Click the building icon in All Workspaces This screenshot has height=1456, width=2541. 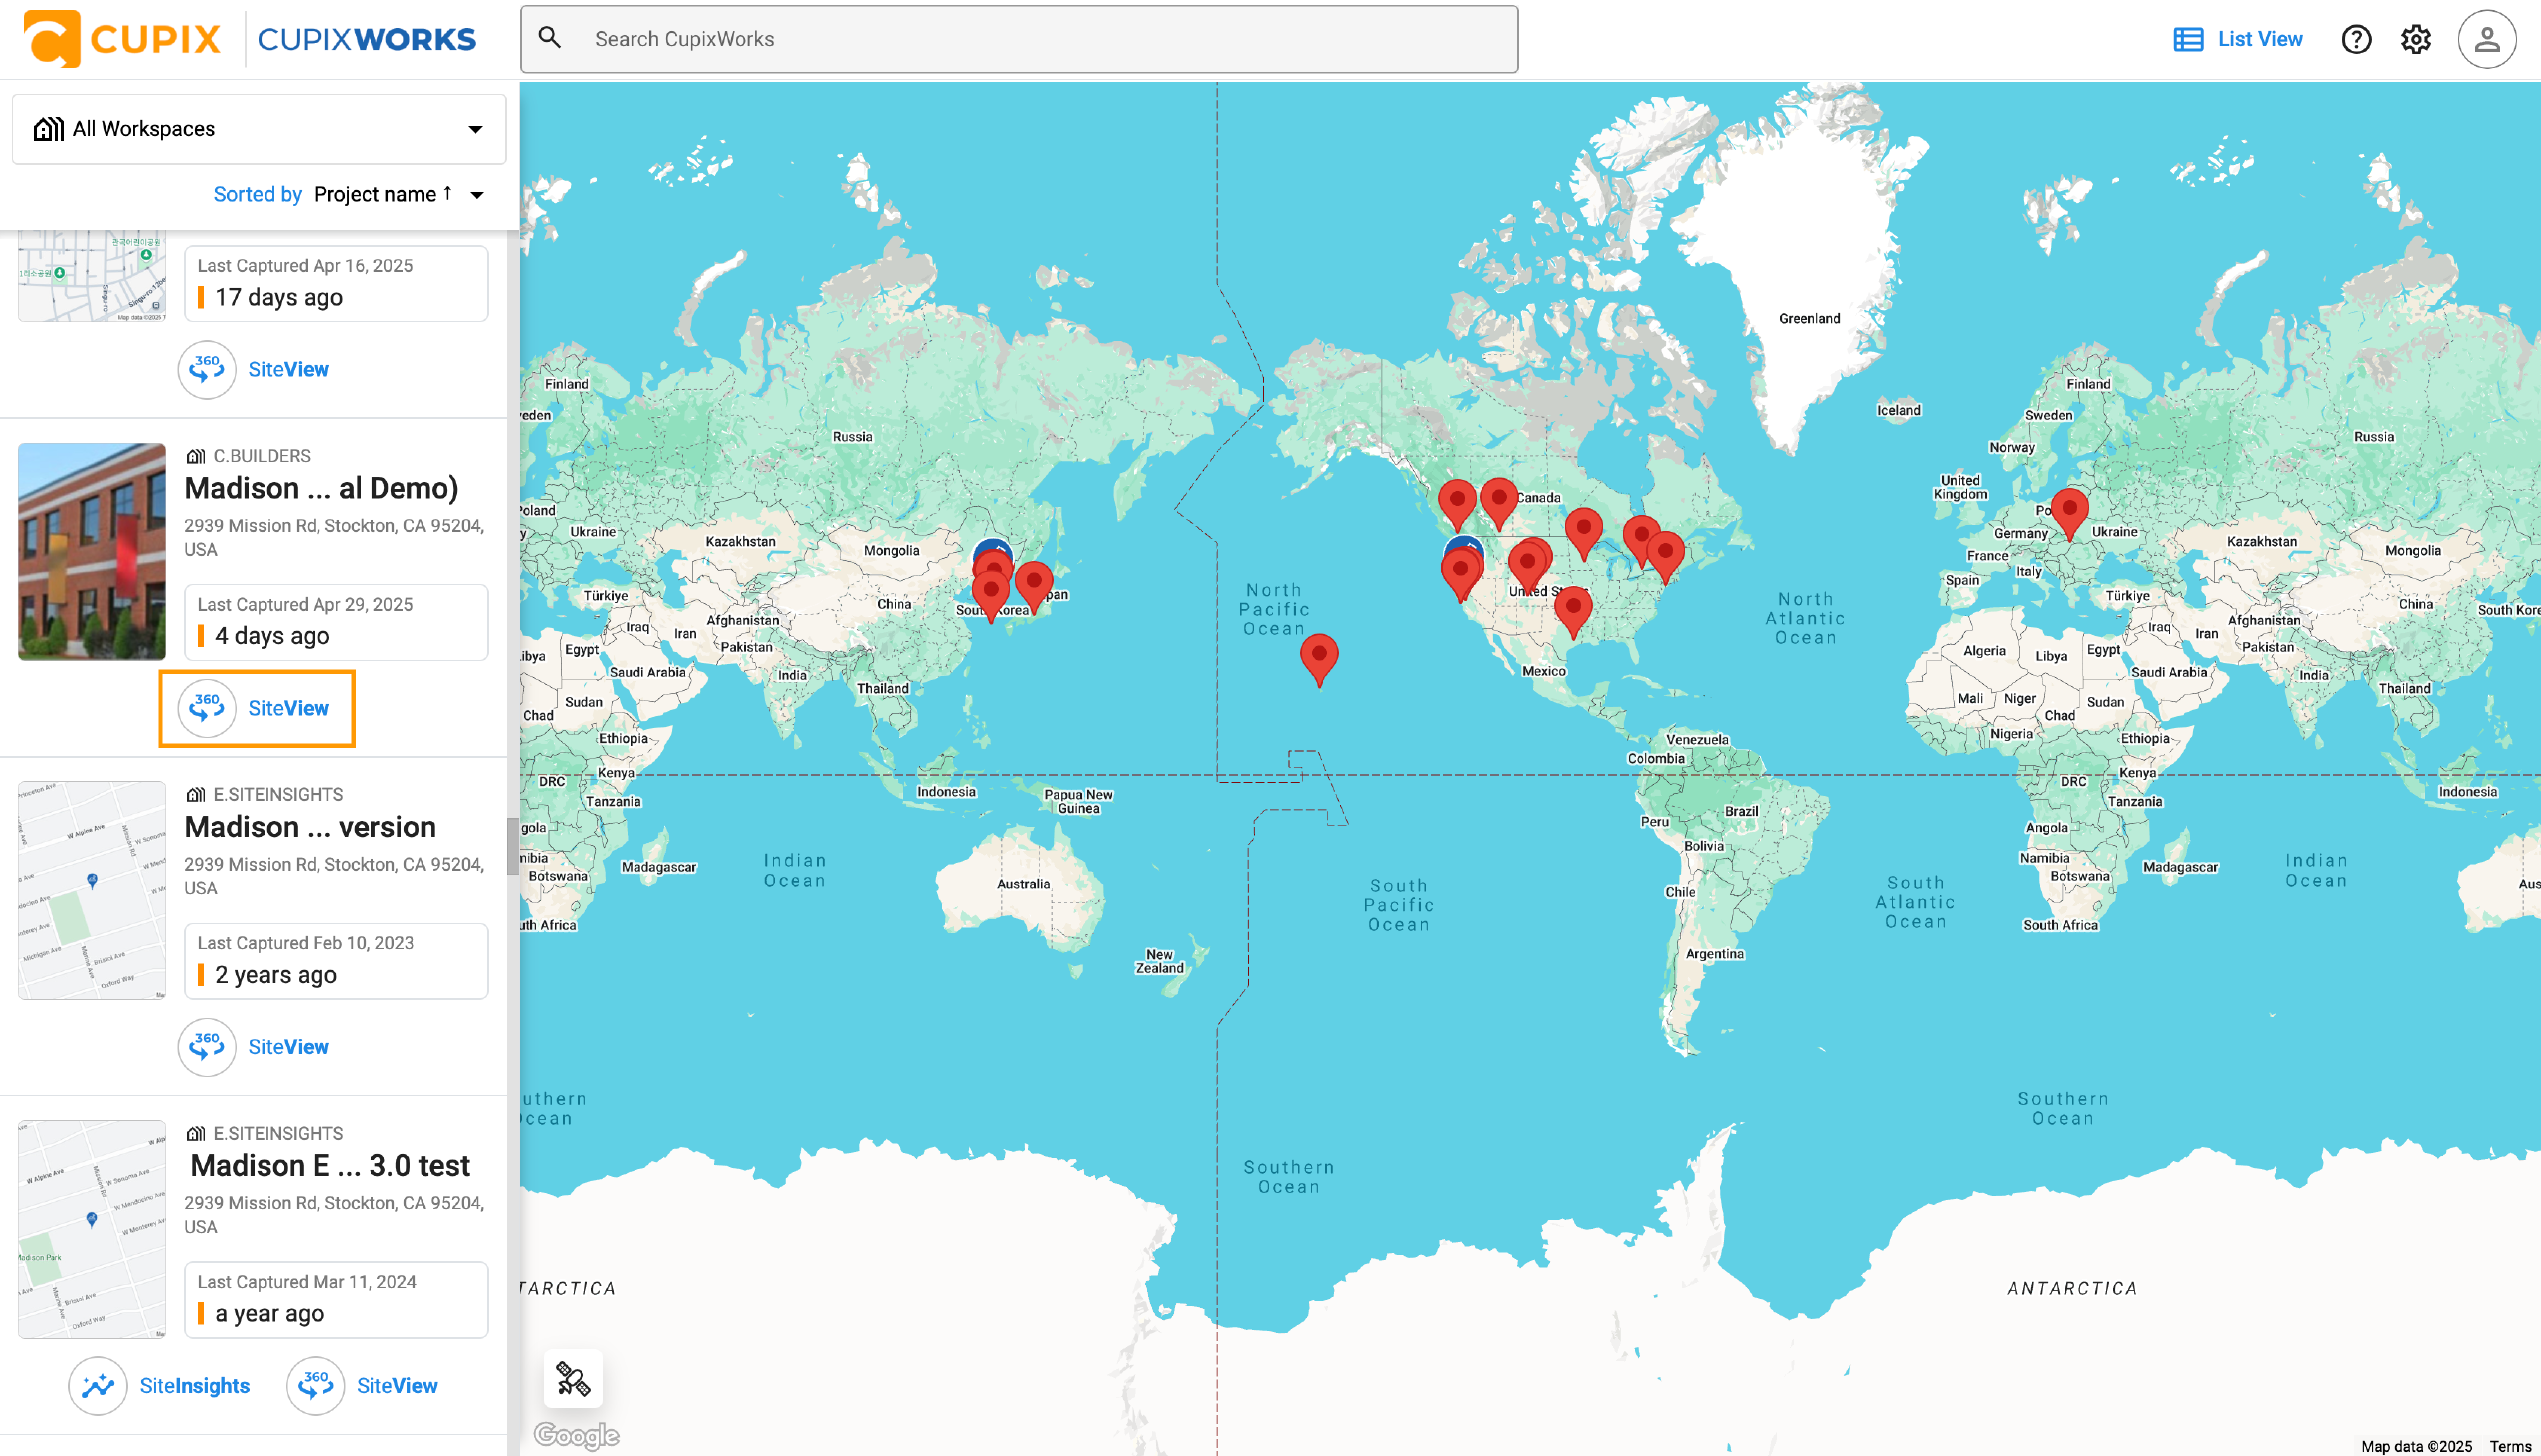point(49,129)
